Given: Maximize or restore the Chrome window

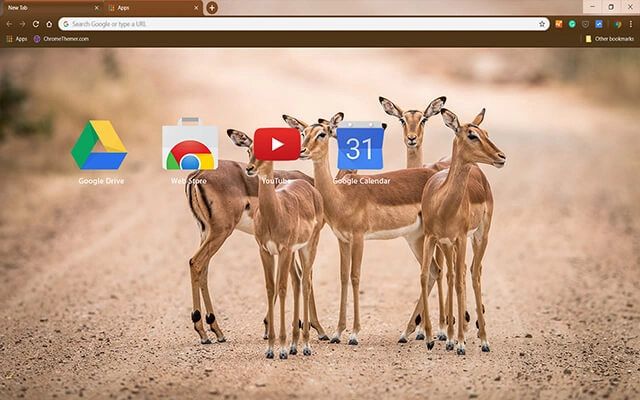Looking at the screenshot, I should point(611,7).
